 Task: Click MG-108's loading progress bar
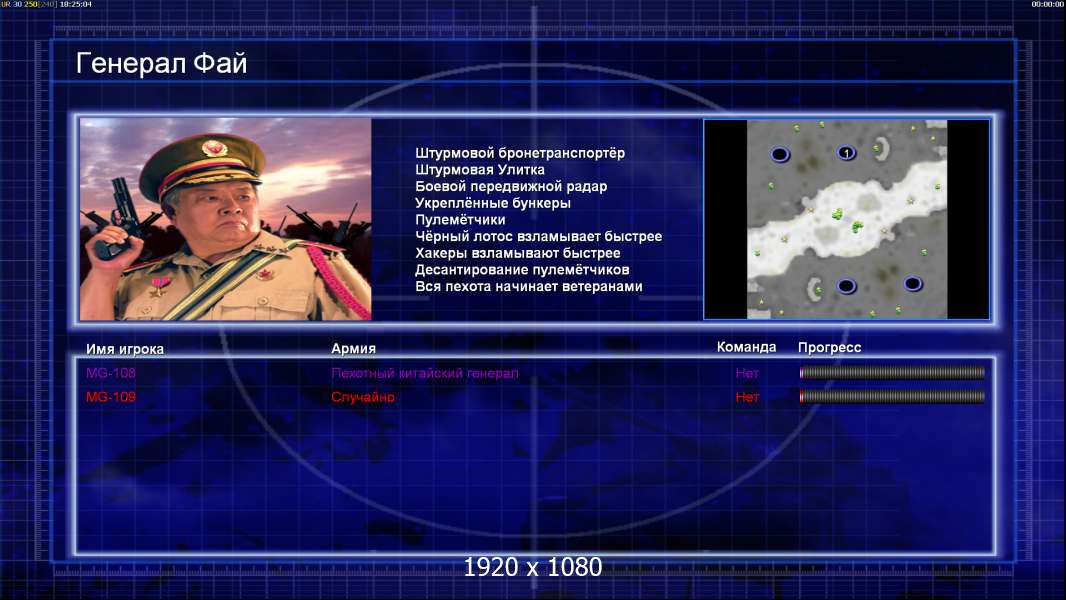click(892, 372)
